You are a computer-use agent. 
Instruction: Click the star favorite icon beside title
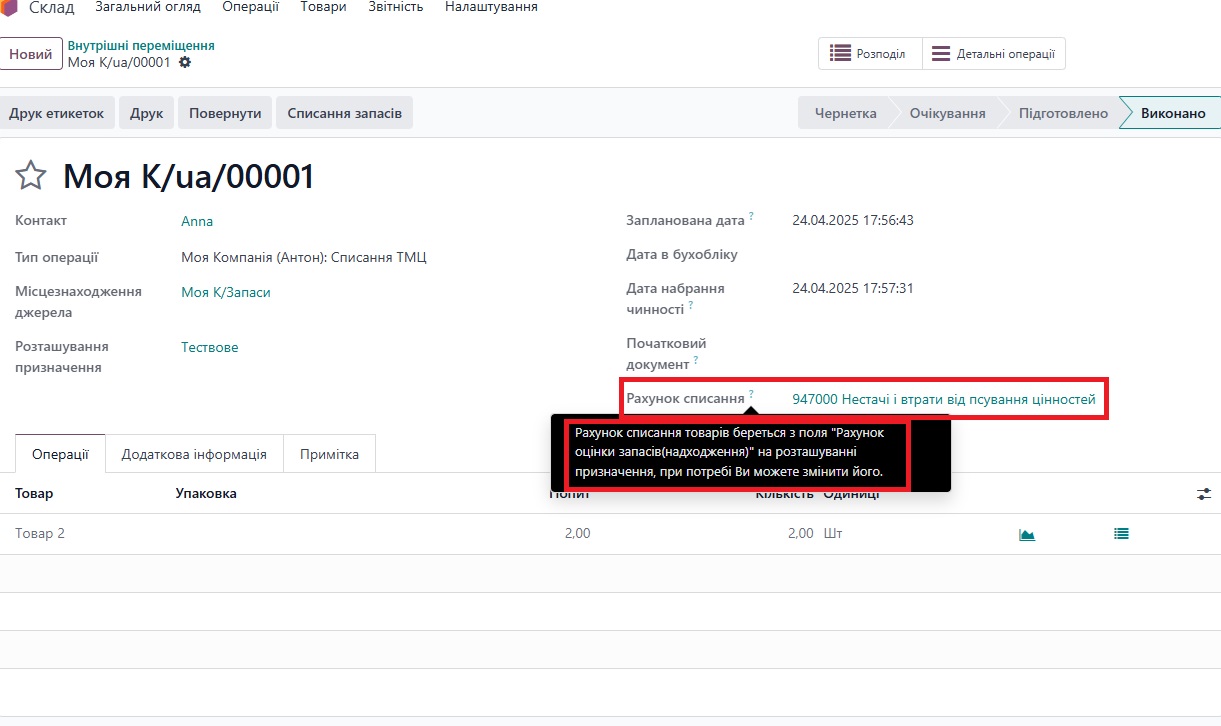point(31,176)
